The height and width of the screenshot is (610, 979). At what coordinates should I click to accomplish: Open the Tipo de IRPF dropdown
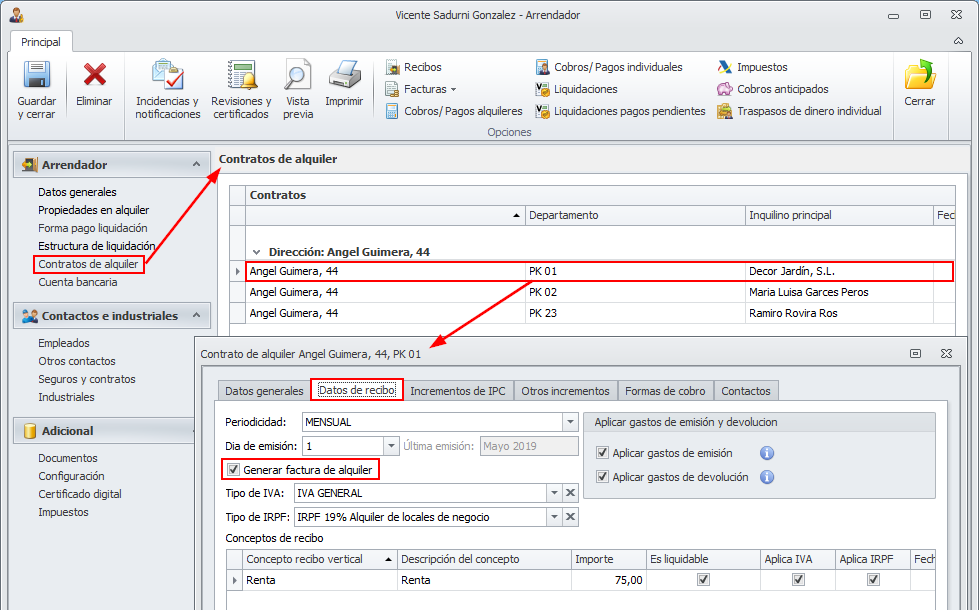554,516
